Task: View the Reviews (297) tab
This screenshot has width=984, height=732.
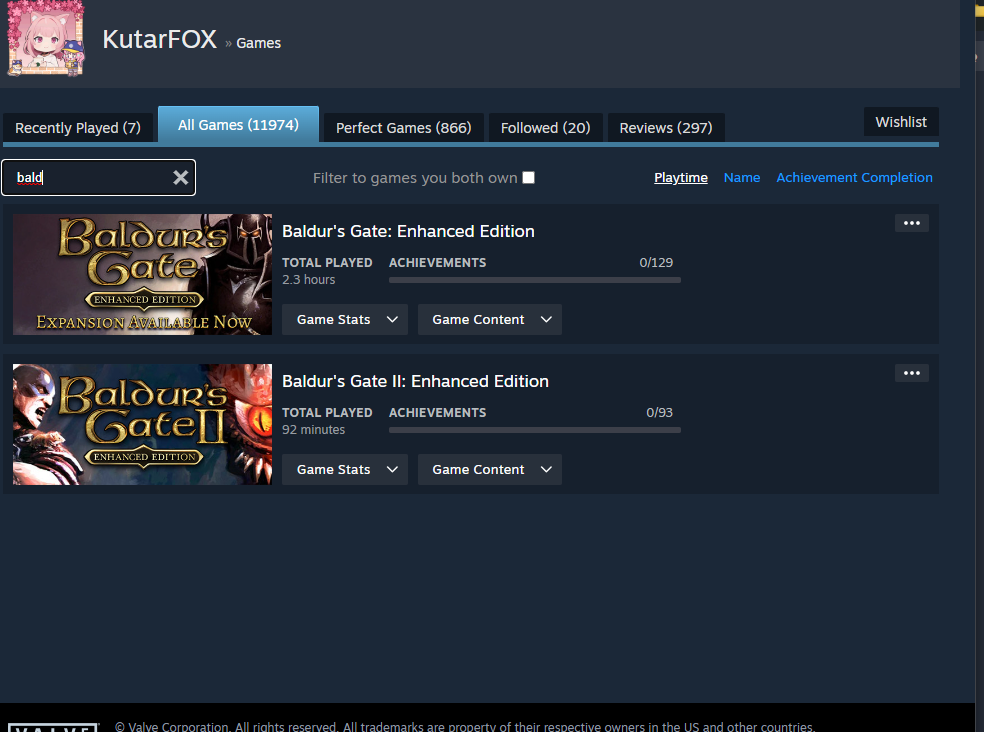Action: pos(666,127)
